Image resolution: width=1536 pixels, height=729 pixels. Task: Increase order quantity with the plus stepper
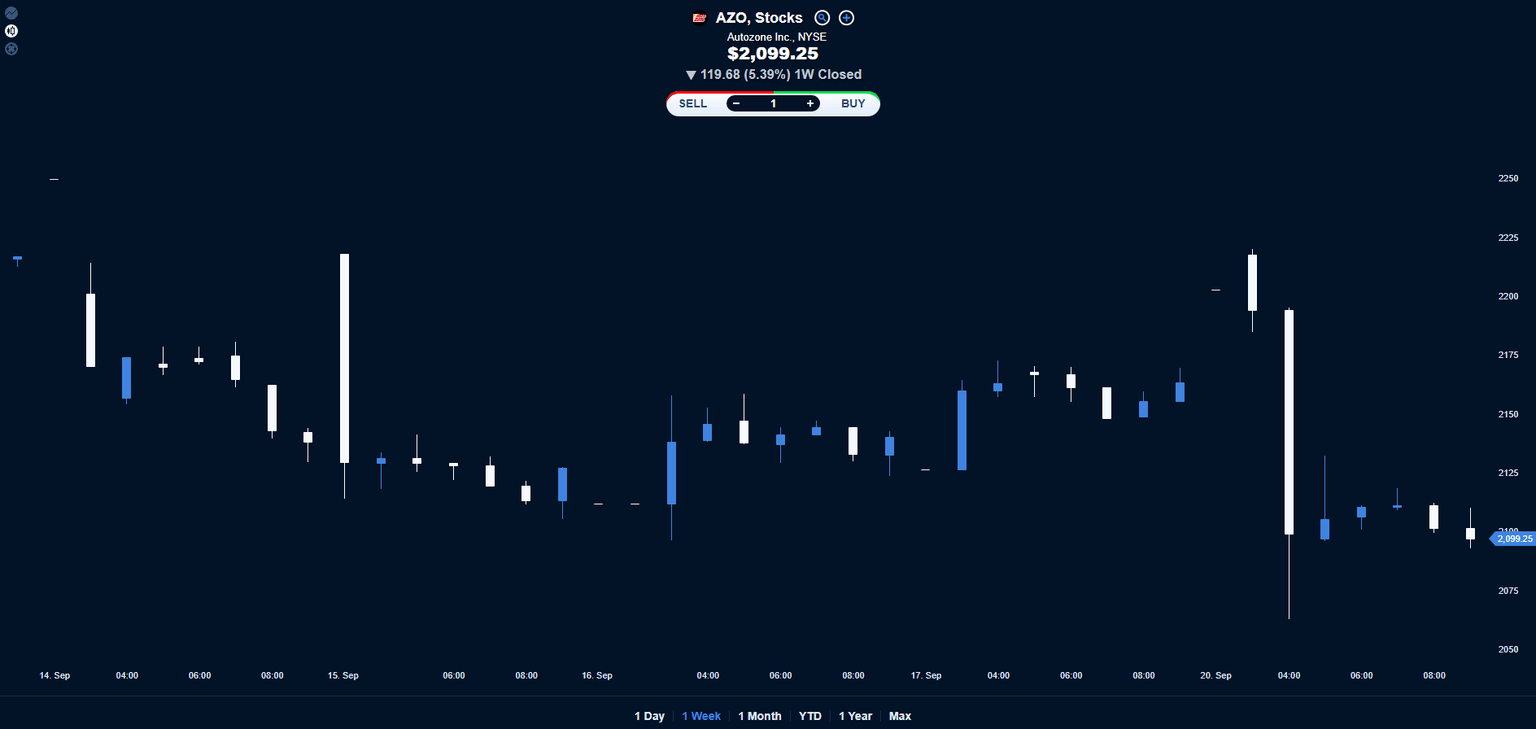coord(810,103)
